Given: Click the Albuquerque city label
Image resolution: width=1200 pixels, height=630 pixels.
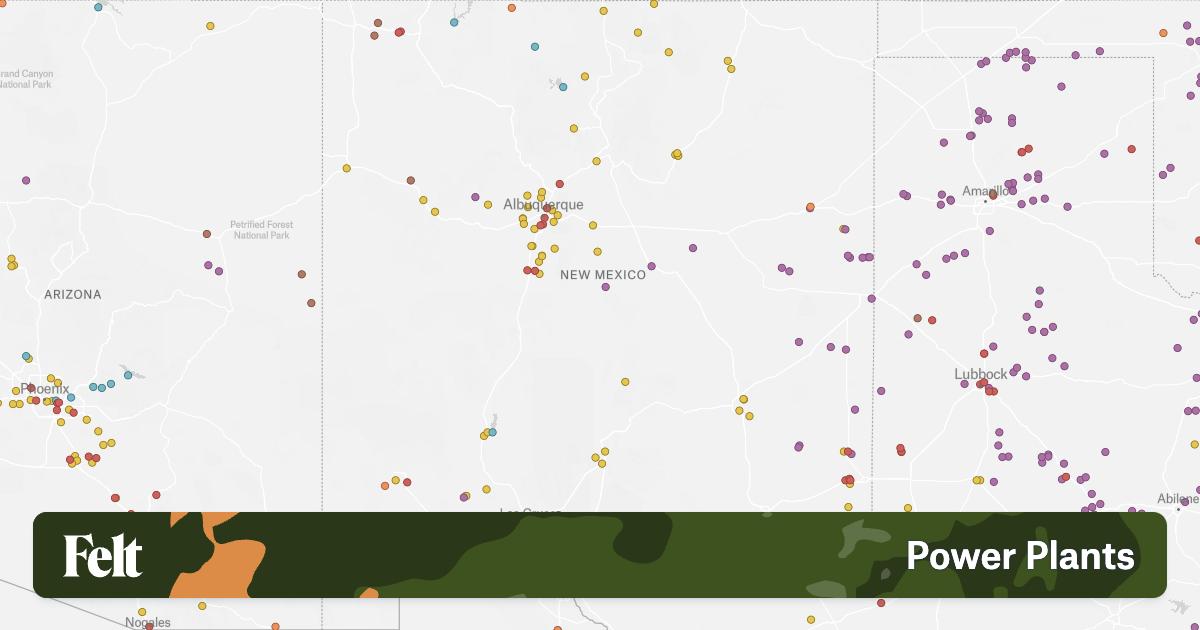Looking at the screenshot, I should click(544, 204).
